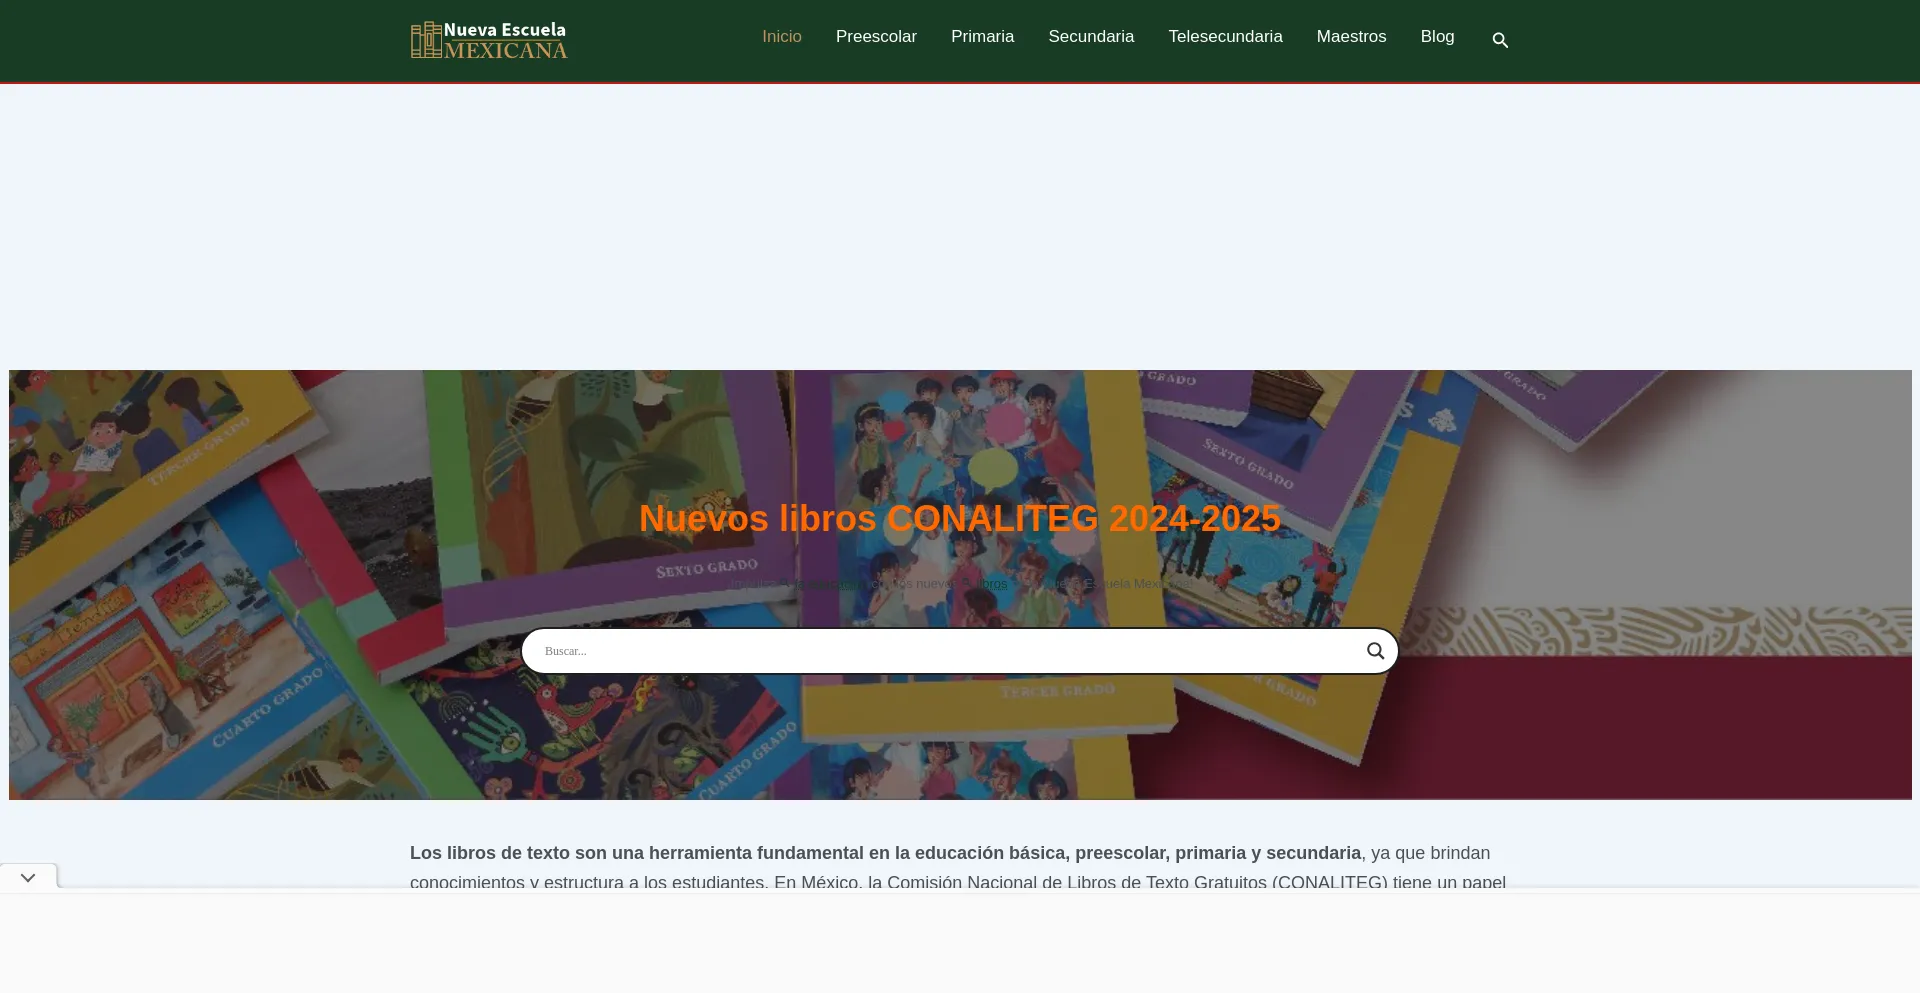Image resolution: width=1920 pixels, height=993 pixels.
Task: Click heading Nuevos libros CONALITEG 2024-2025
Action: 960,518
